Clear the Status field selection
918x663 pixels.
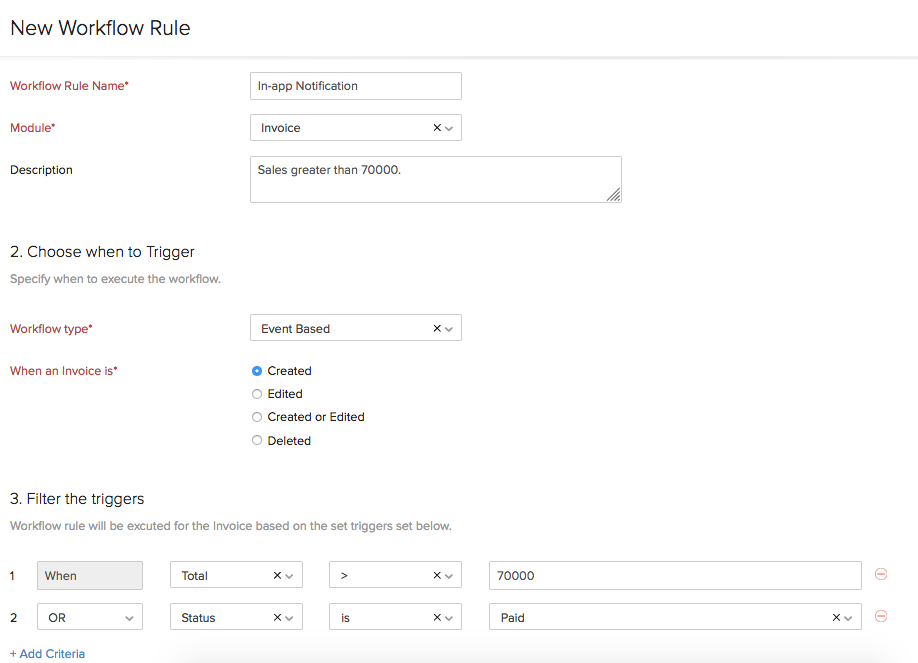pos(277,618)
